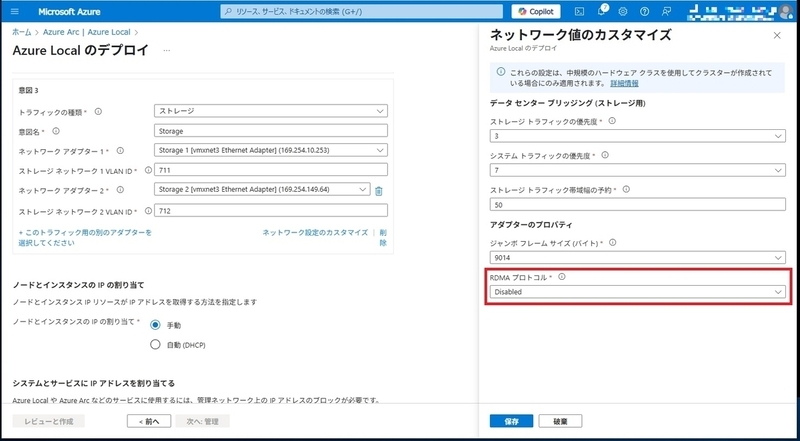Click the disabled レビューと作成 button
This screenshot has height=441, width=800.
[49, 421]
